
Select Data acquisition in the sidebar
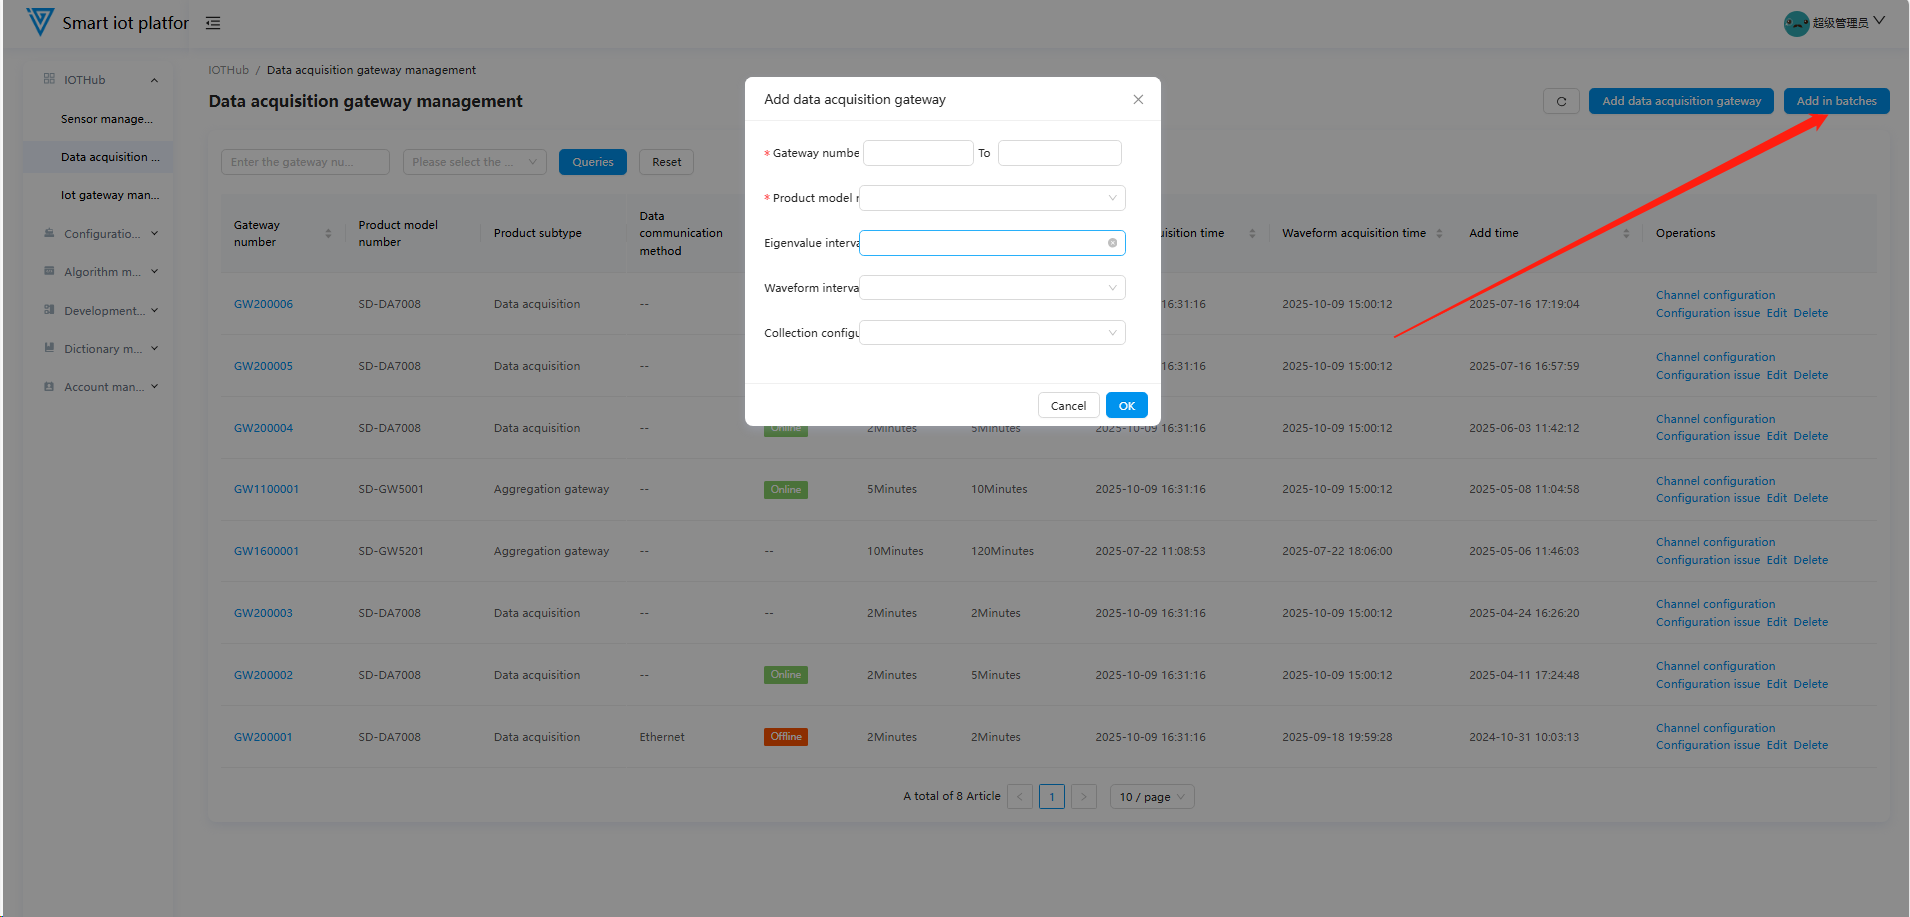(98, 157)
